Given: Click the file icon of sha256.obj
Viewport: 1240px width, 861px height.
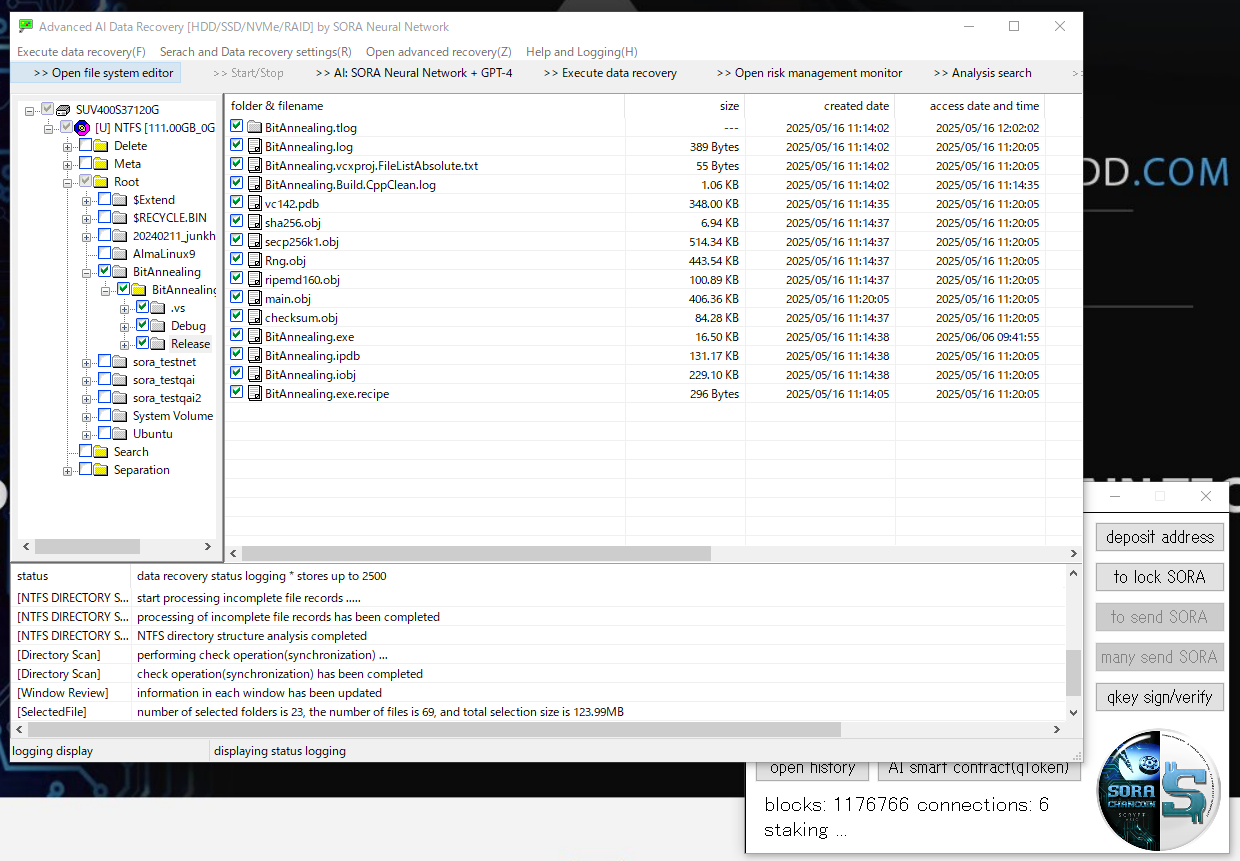Looking at the screenshot, I should (x=254, y=222).
